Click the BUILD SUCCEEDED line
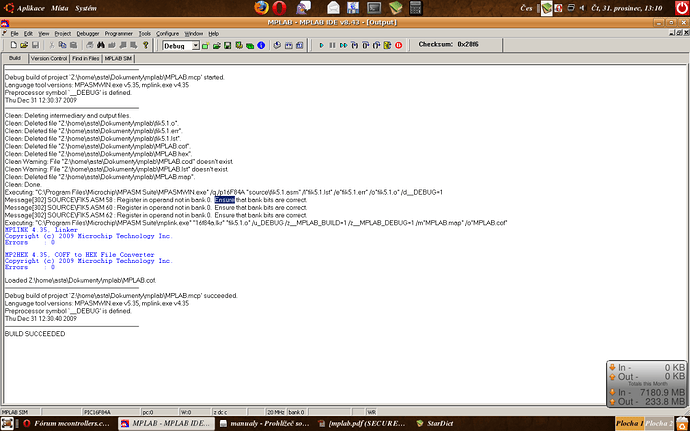690x431 pixels. pyautogui.click(x=35, y=334)
